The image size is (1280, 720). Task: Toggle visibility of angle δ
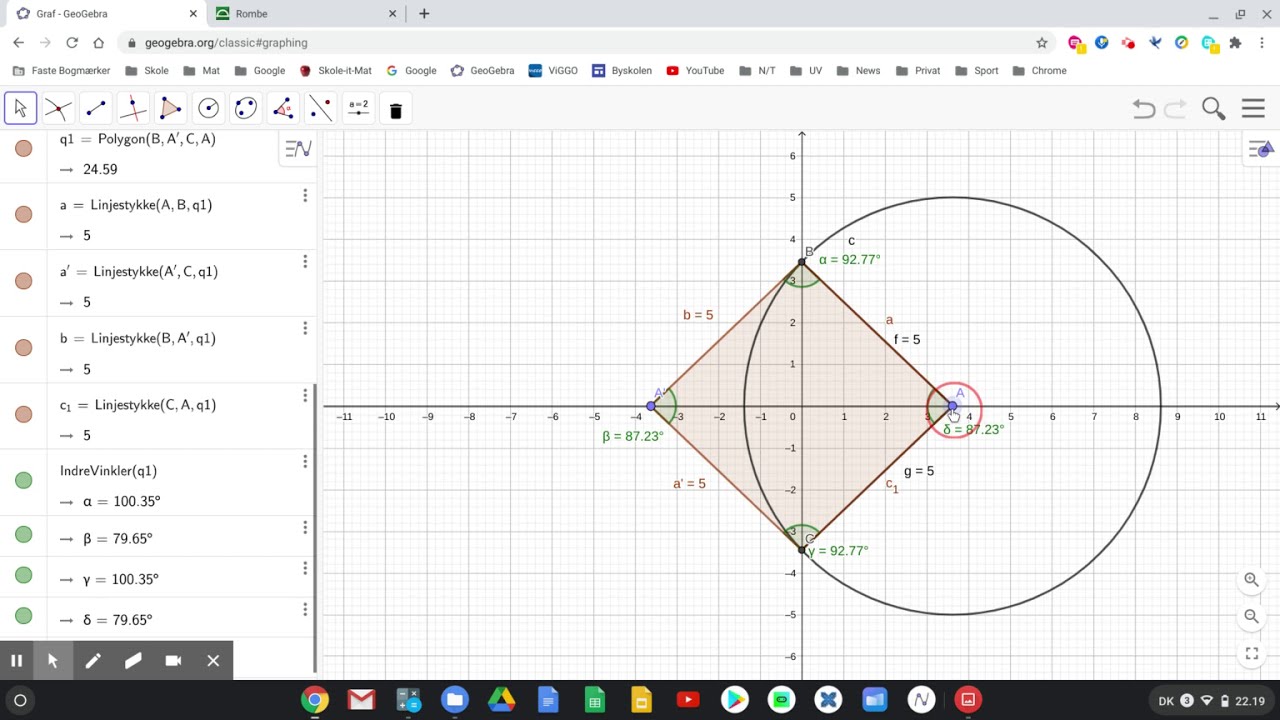click(24, 616)
